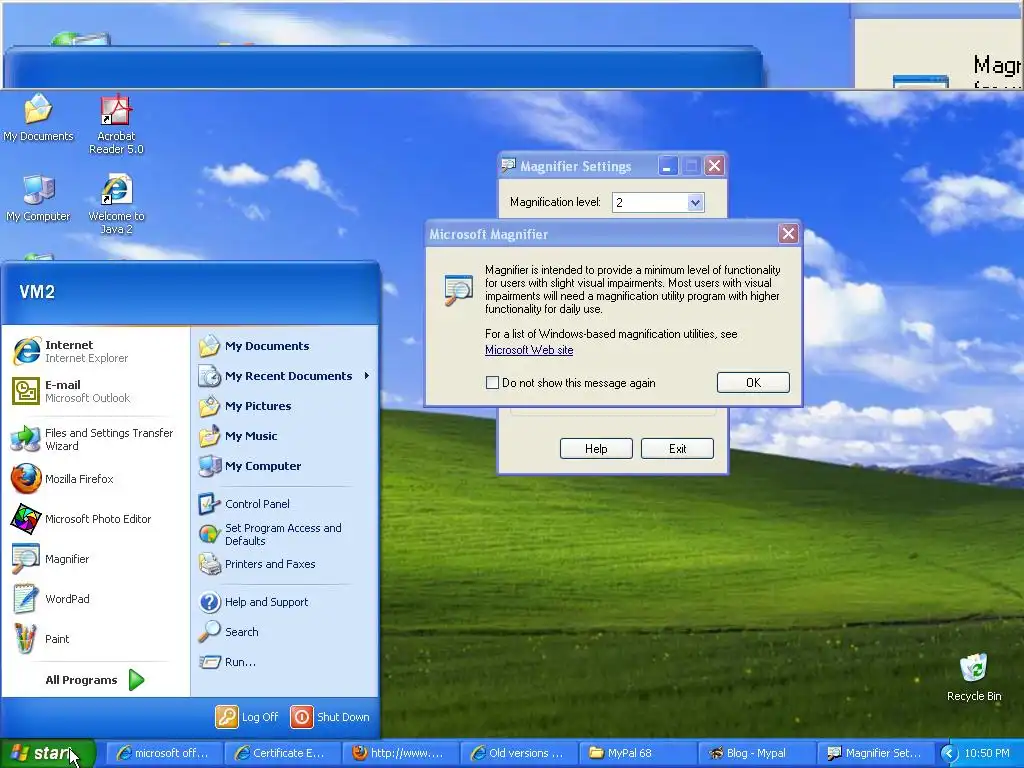1024x768 pixels.
Task: Open Set Program Access and Defaults
Action: (x=284, y=534)
